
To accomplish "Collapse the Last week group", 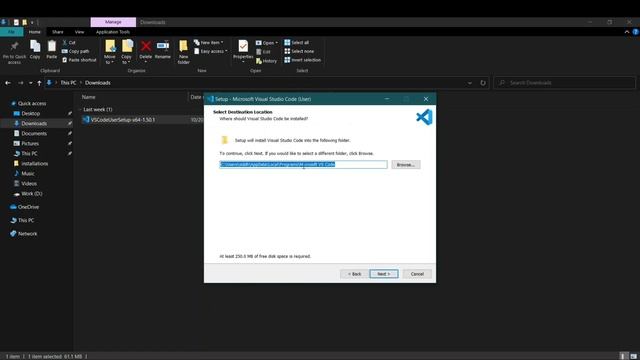I will click(x=80, y=109).
